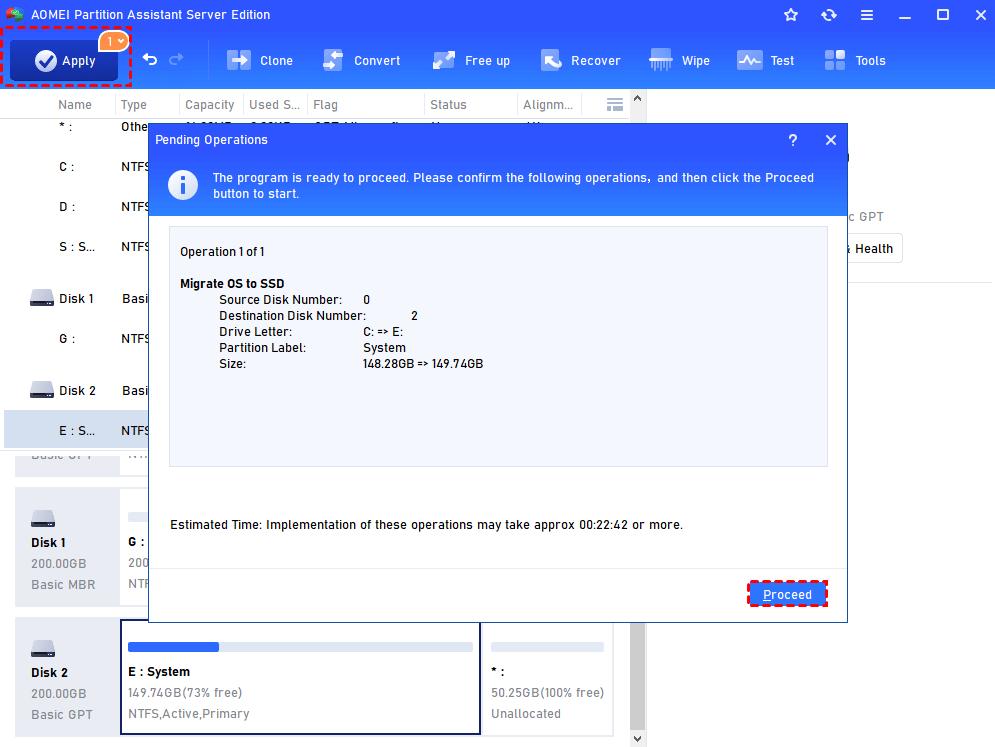
Task: Select Disk 2 row in the list
Action: tap(76, 391)
